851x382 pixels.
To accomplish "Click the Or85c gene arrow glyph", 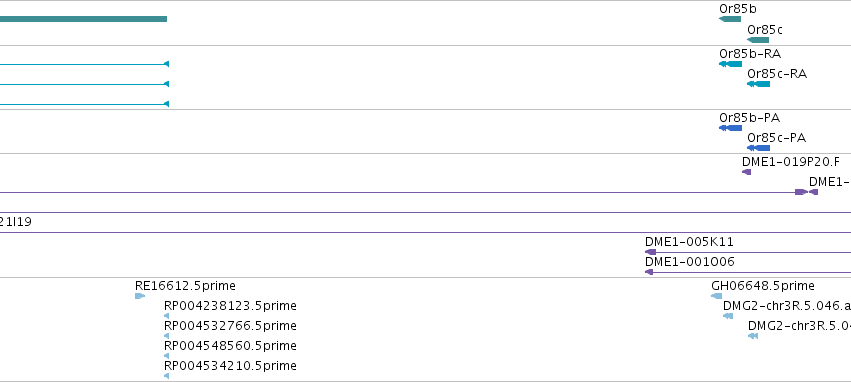I will [758, 40].
